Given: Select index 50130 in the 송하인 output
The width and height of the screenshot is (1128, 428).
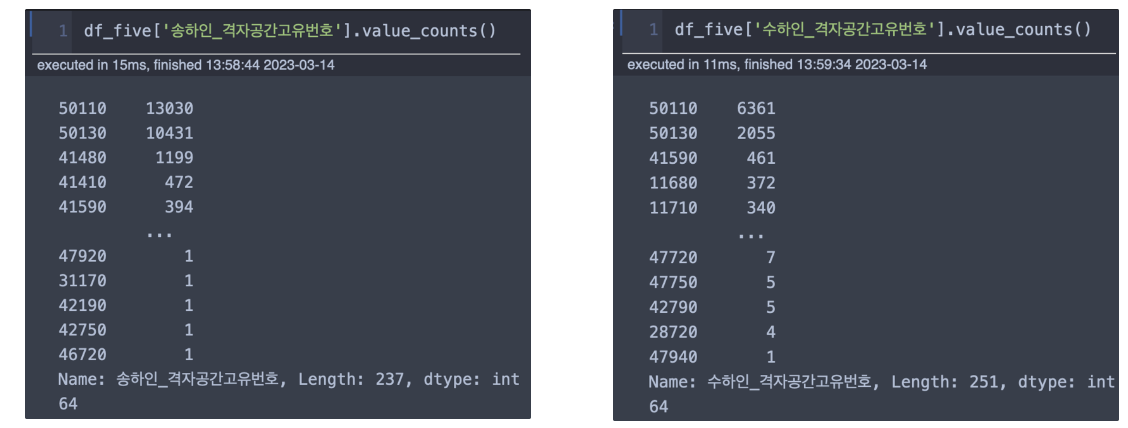Looking at the screenshot, I should click(x=83, y=133).
